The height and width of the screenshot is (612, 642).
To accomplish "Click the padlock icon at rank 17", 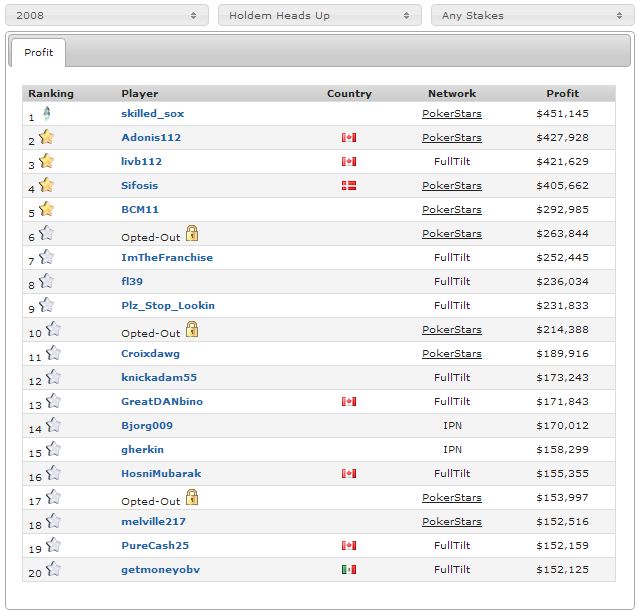I will click(x=192, y=497).
